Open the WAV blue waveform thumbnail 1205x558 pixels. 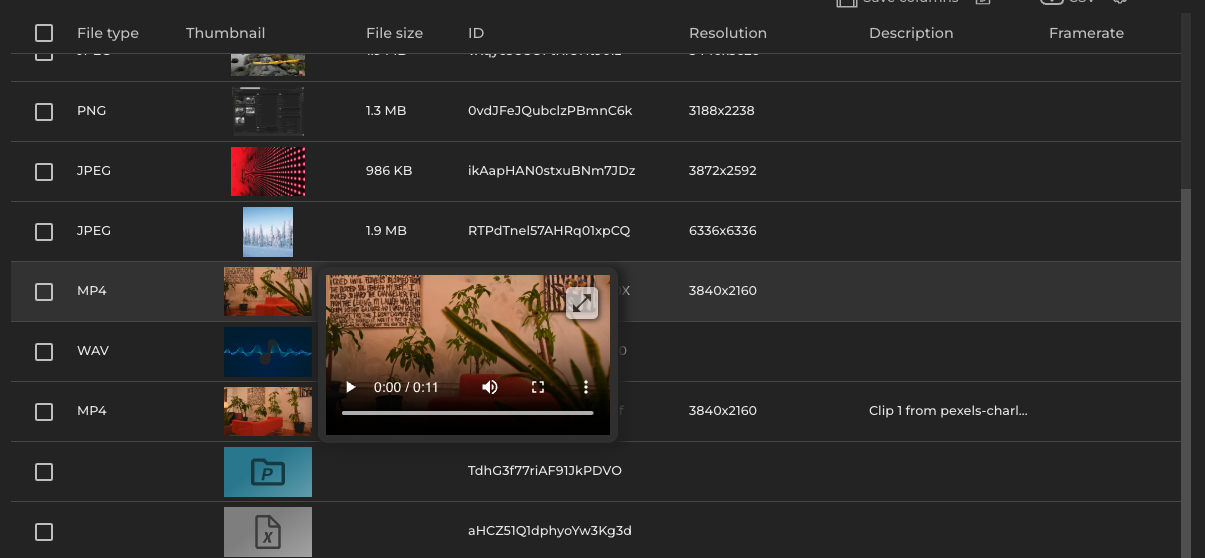pyautogui.click(x=268, y=352)
